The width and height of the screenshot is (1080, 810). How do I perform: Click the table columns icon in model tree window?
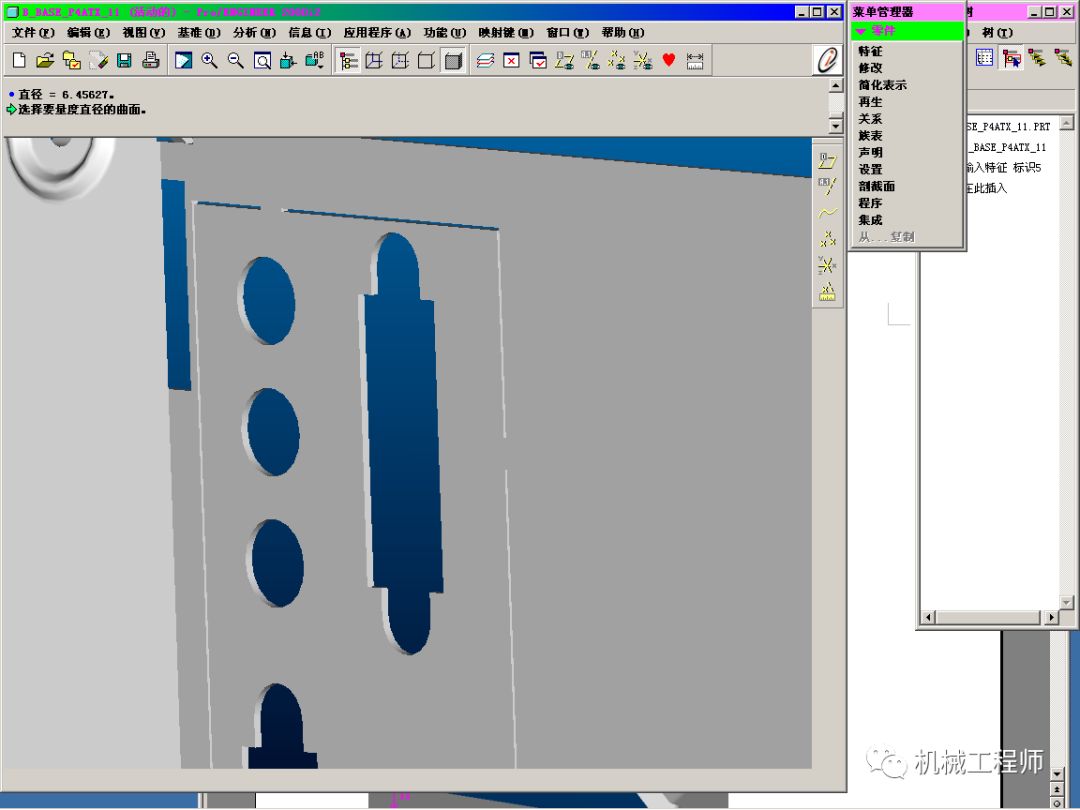[x=985, y=57]
